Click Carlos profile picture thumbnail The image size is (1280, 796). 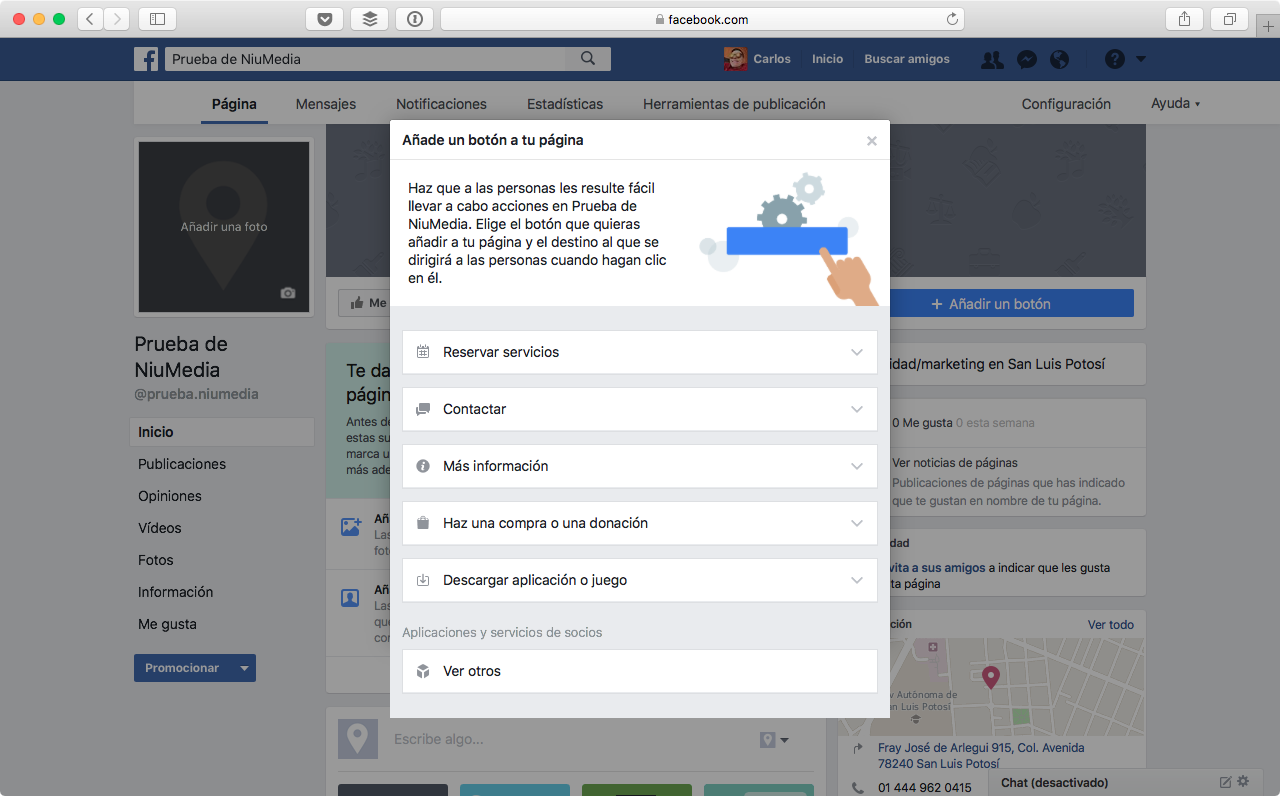tap(735, 59)
